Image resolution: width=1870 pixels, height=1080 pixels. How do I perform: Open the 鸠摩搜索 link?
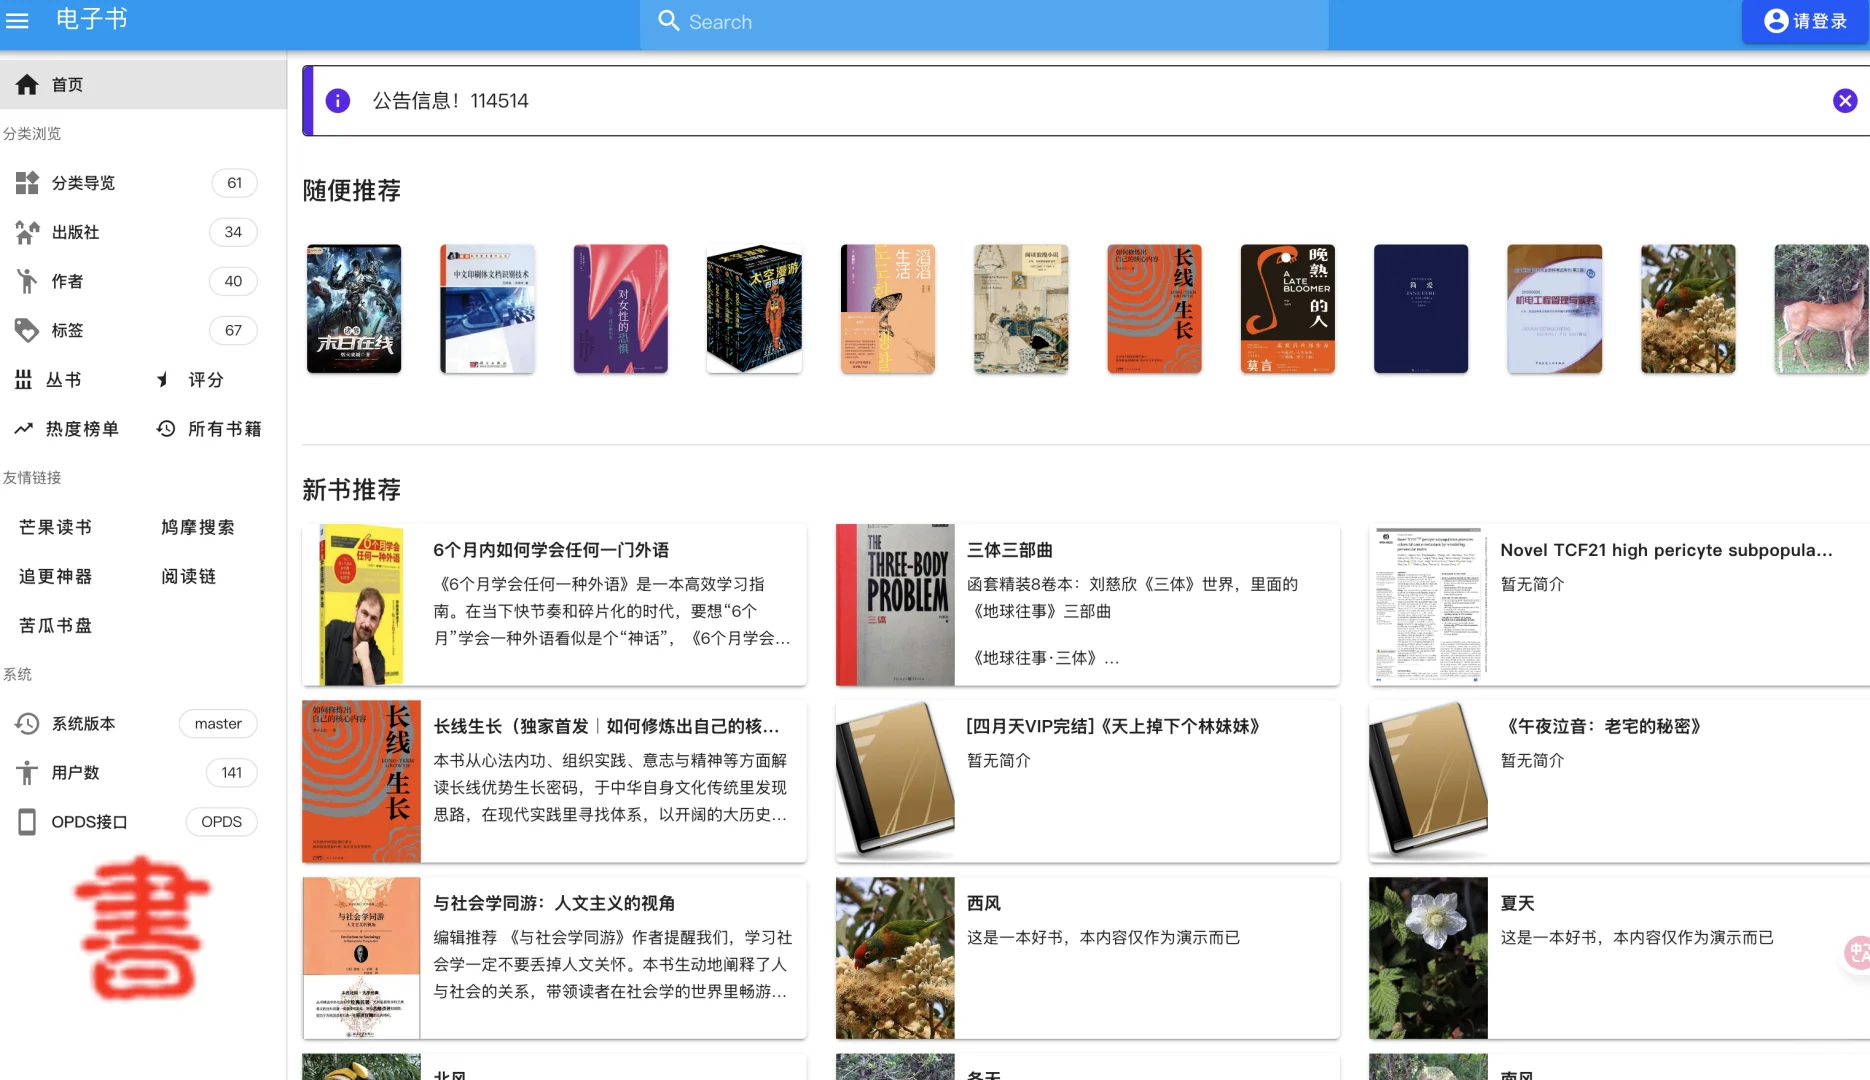point(198,527)
